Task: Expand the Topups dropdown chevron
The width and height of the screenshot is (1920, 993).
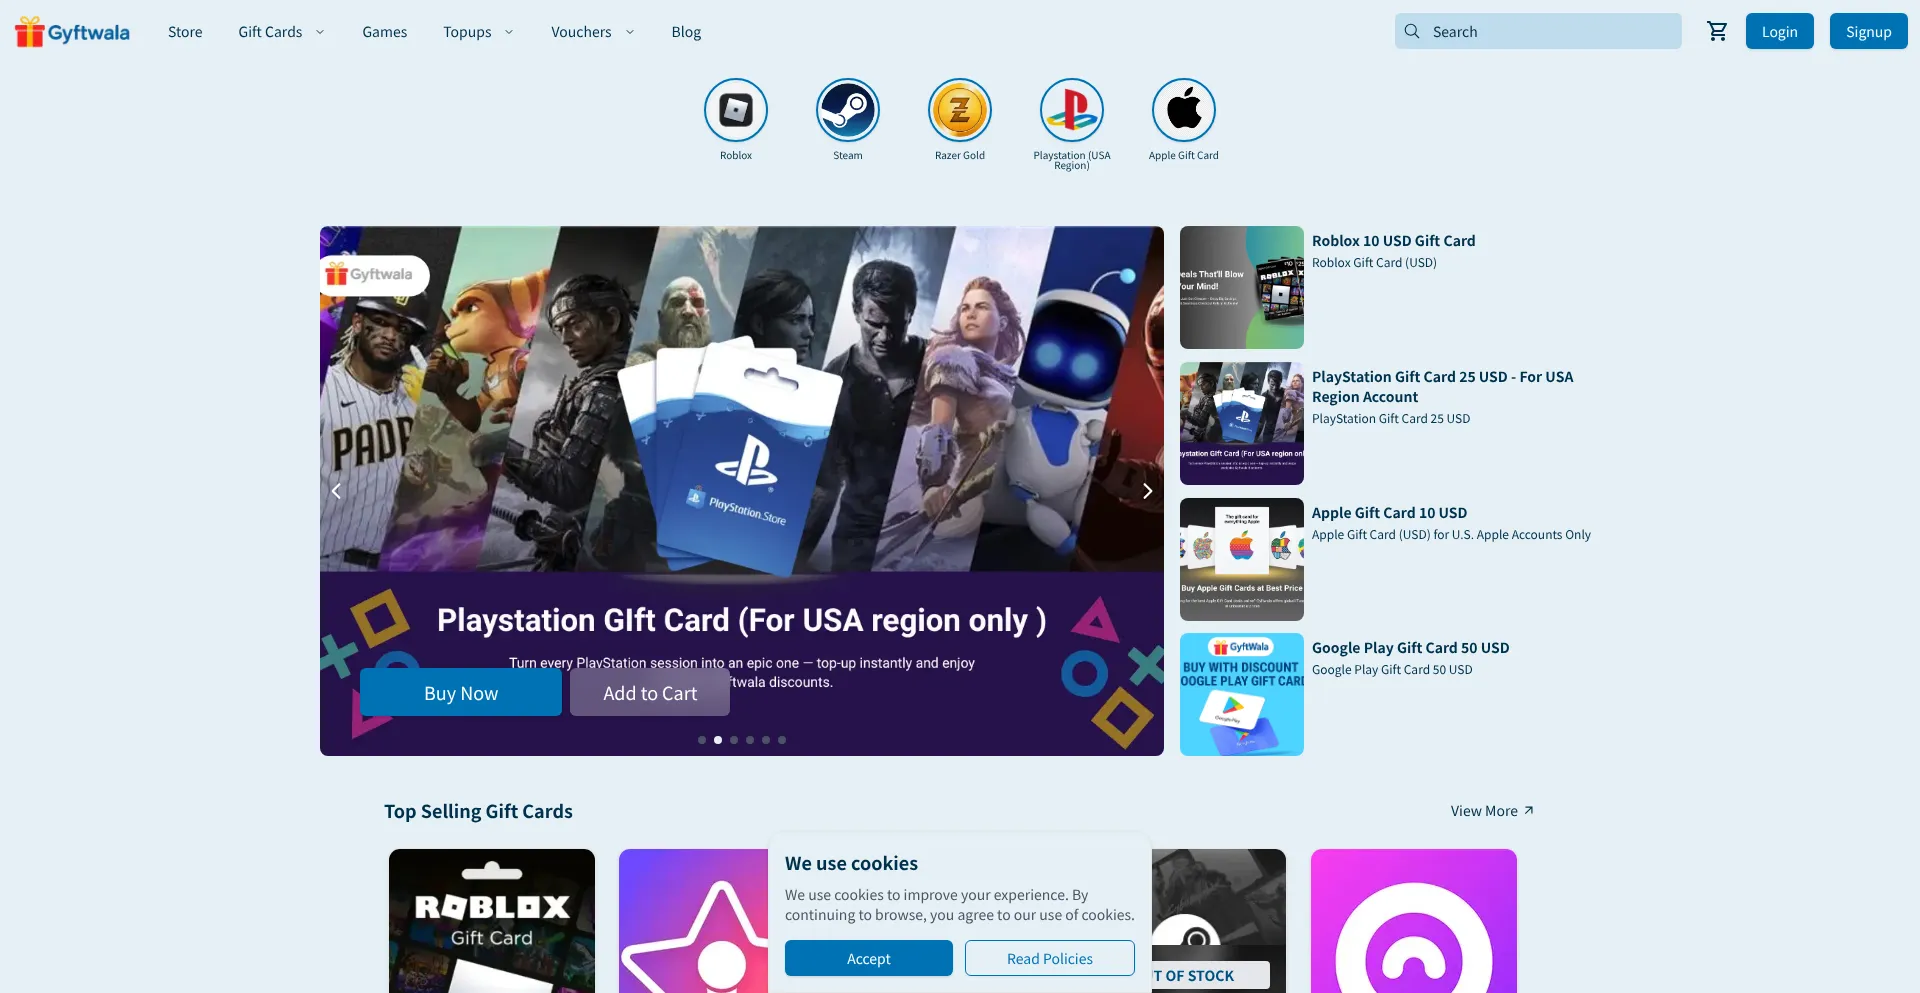Action: click(509, 32)
